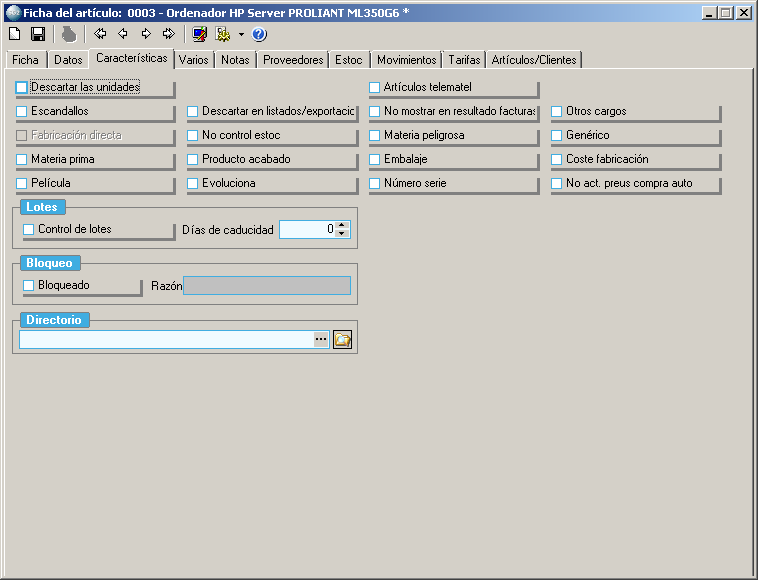The height and width of the screenshot is (580, 758).
Task: Enable No mostrar en resultado facturas
Action: point(374,112)
